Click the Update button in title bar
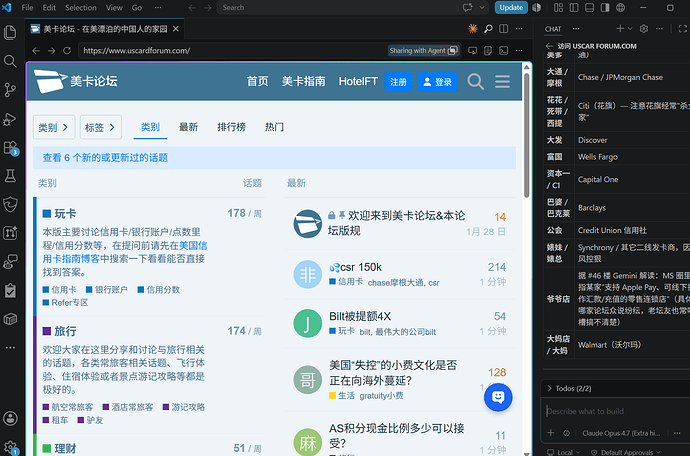Screen dimensions: 690x456 (511, 7)
